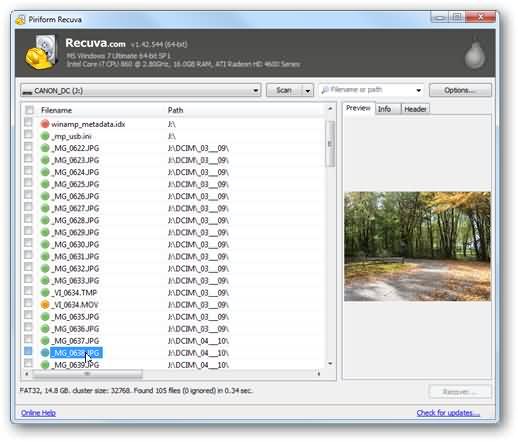Select the file _MG_0627.JPG
Screen dimensions: 518x442
77,208
